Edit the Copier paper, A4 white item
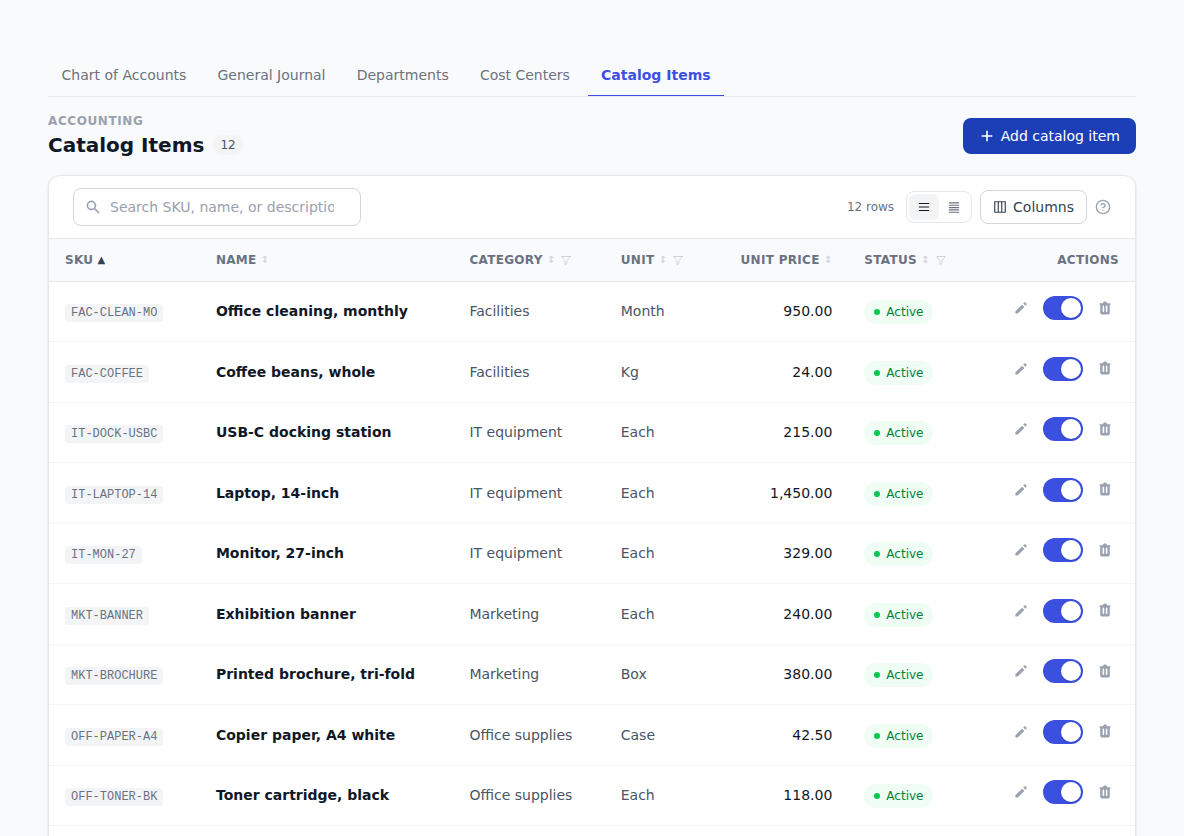 click(x=1020, y=732)
